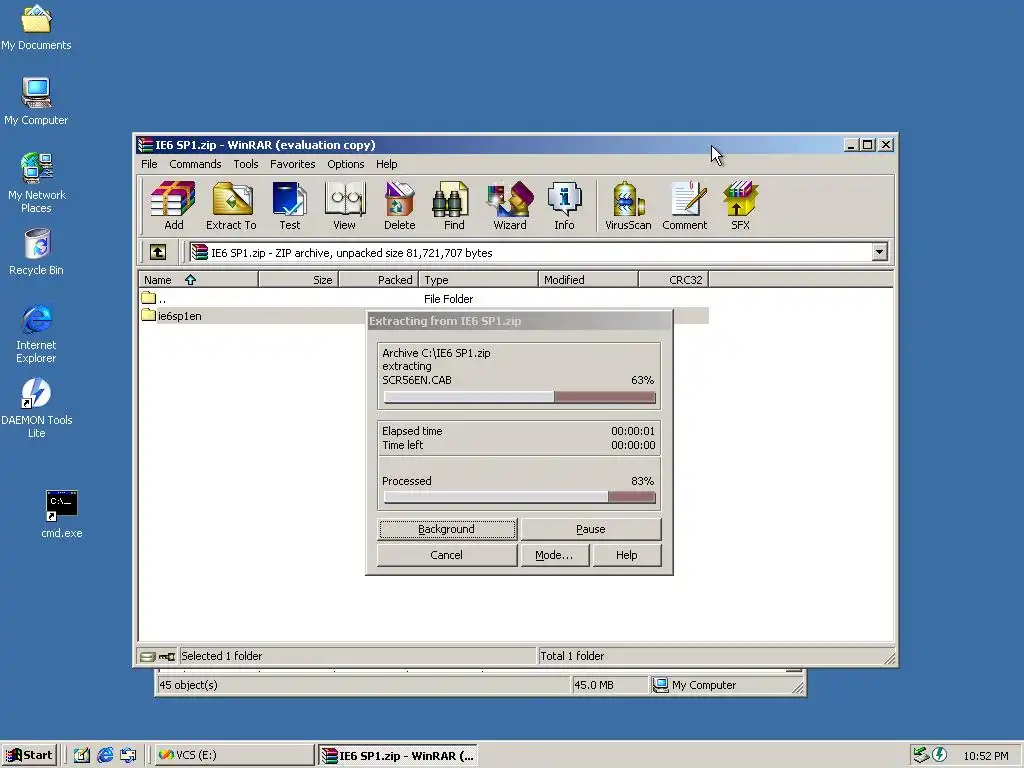Click the drive icon in status bar

click(x=148, y=656)
